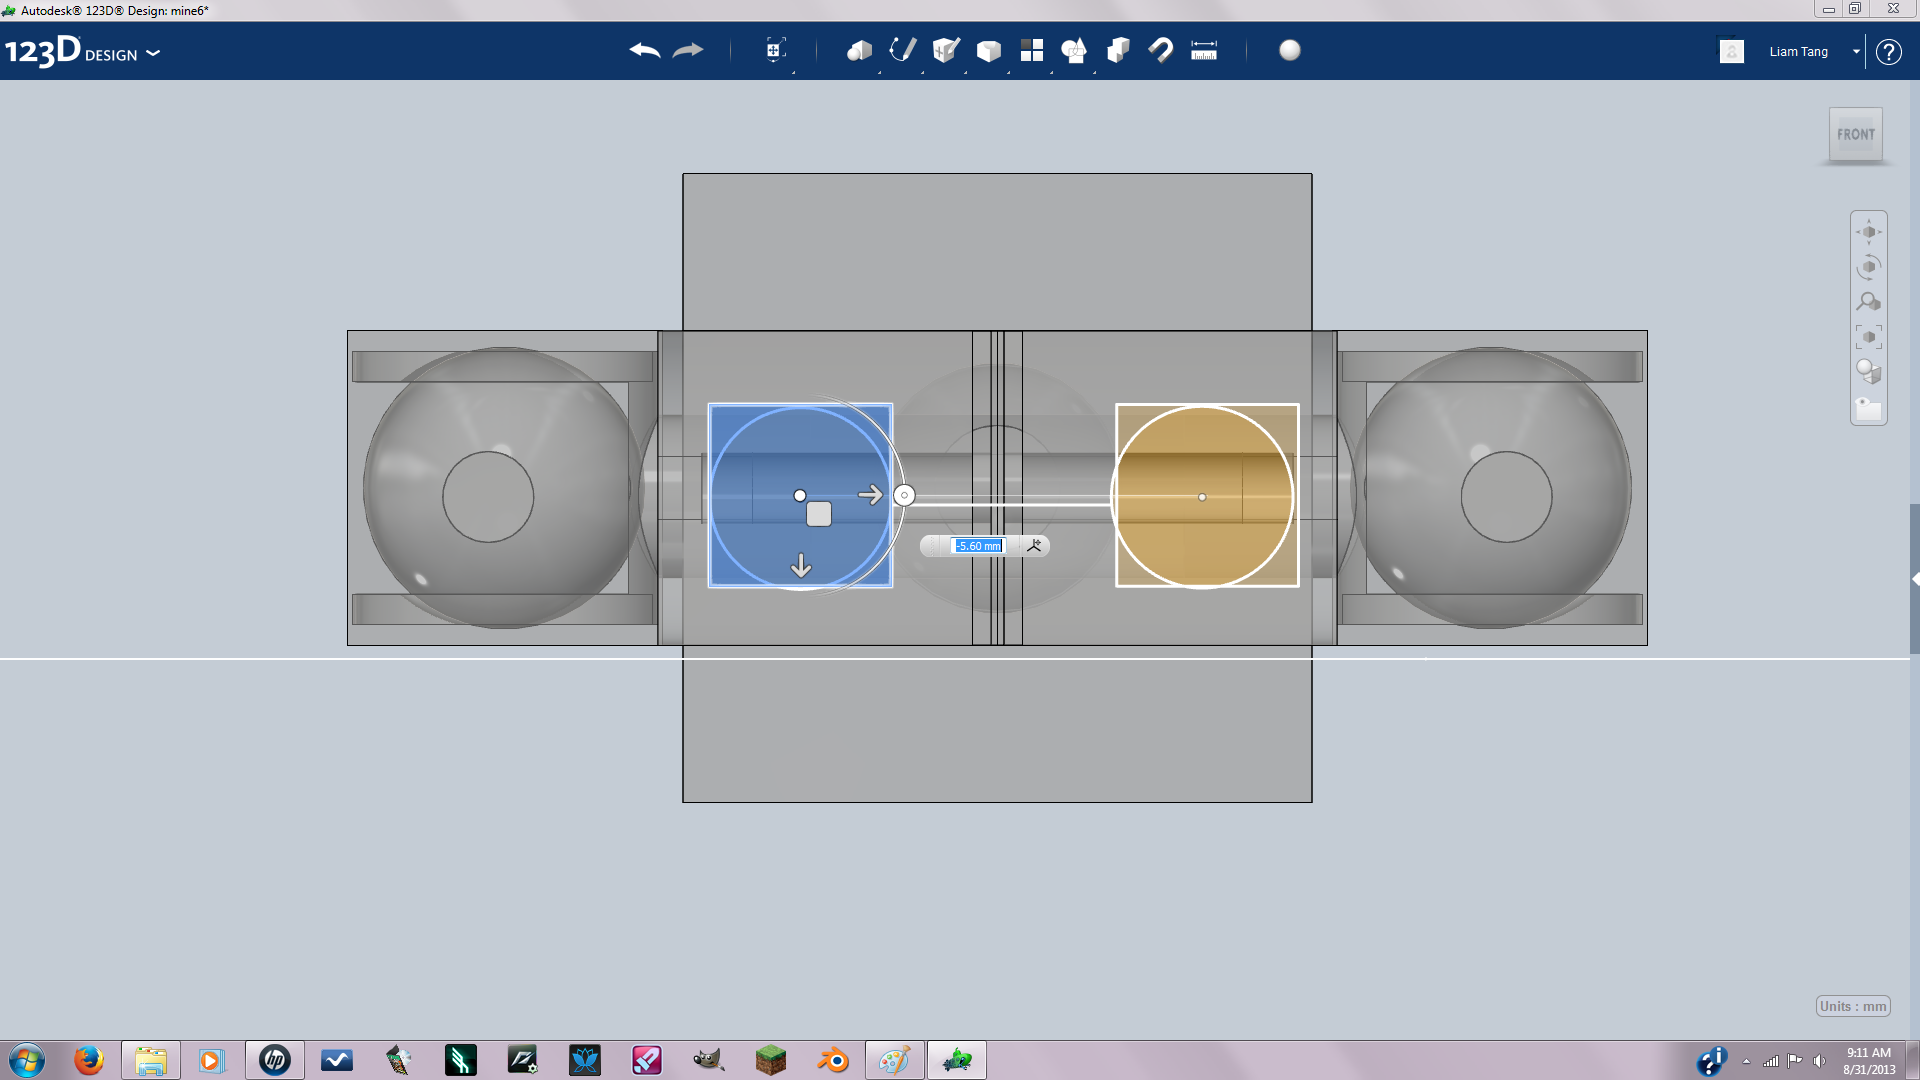
Task: Open the Construct tool
Action: pos(946,50)
